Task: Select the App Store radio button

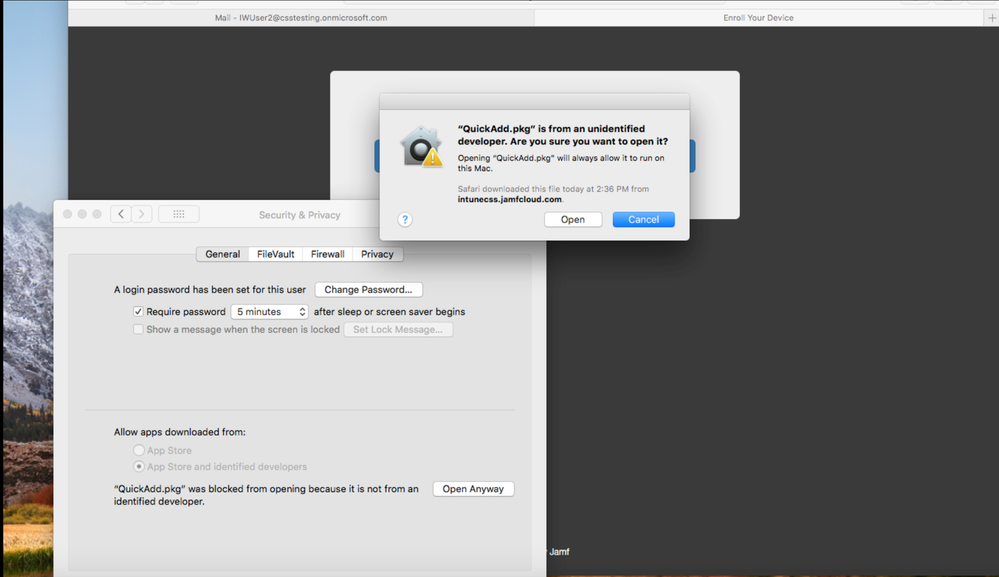Action: tap(138, 450)
